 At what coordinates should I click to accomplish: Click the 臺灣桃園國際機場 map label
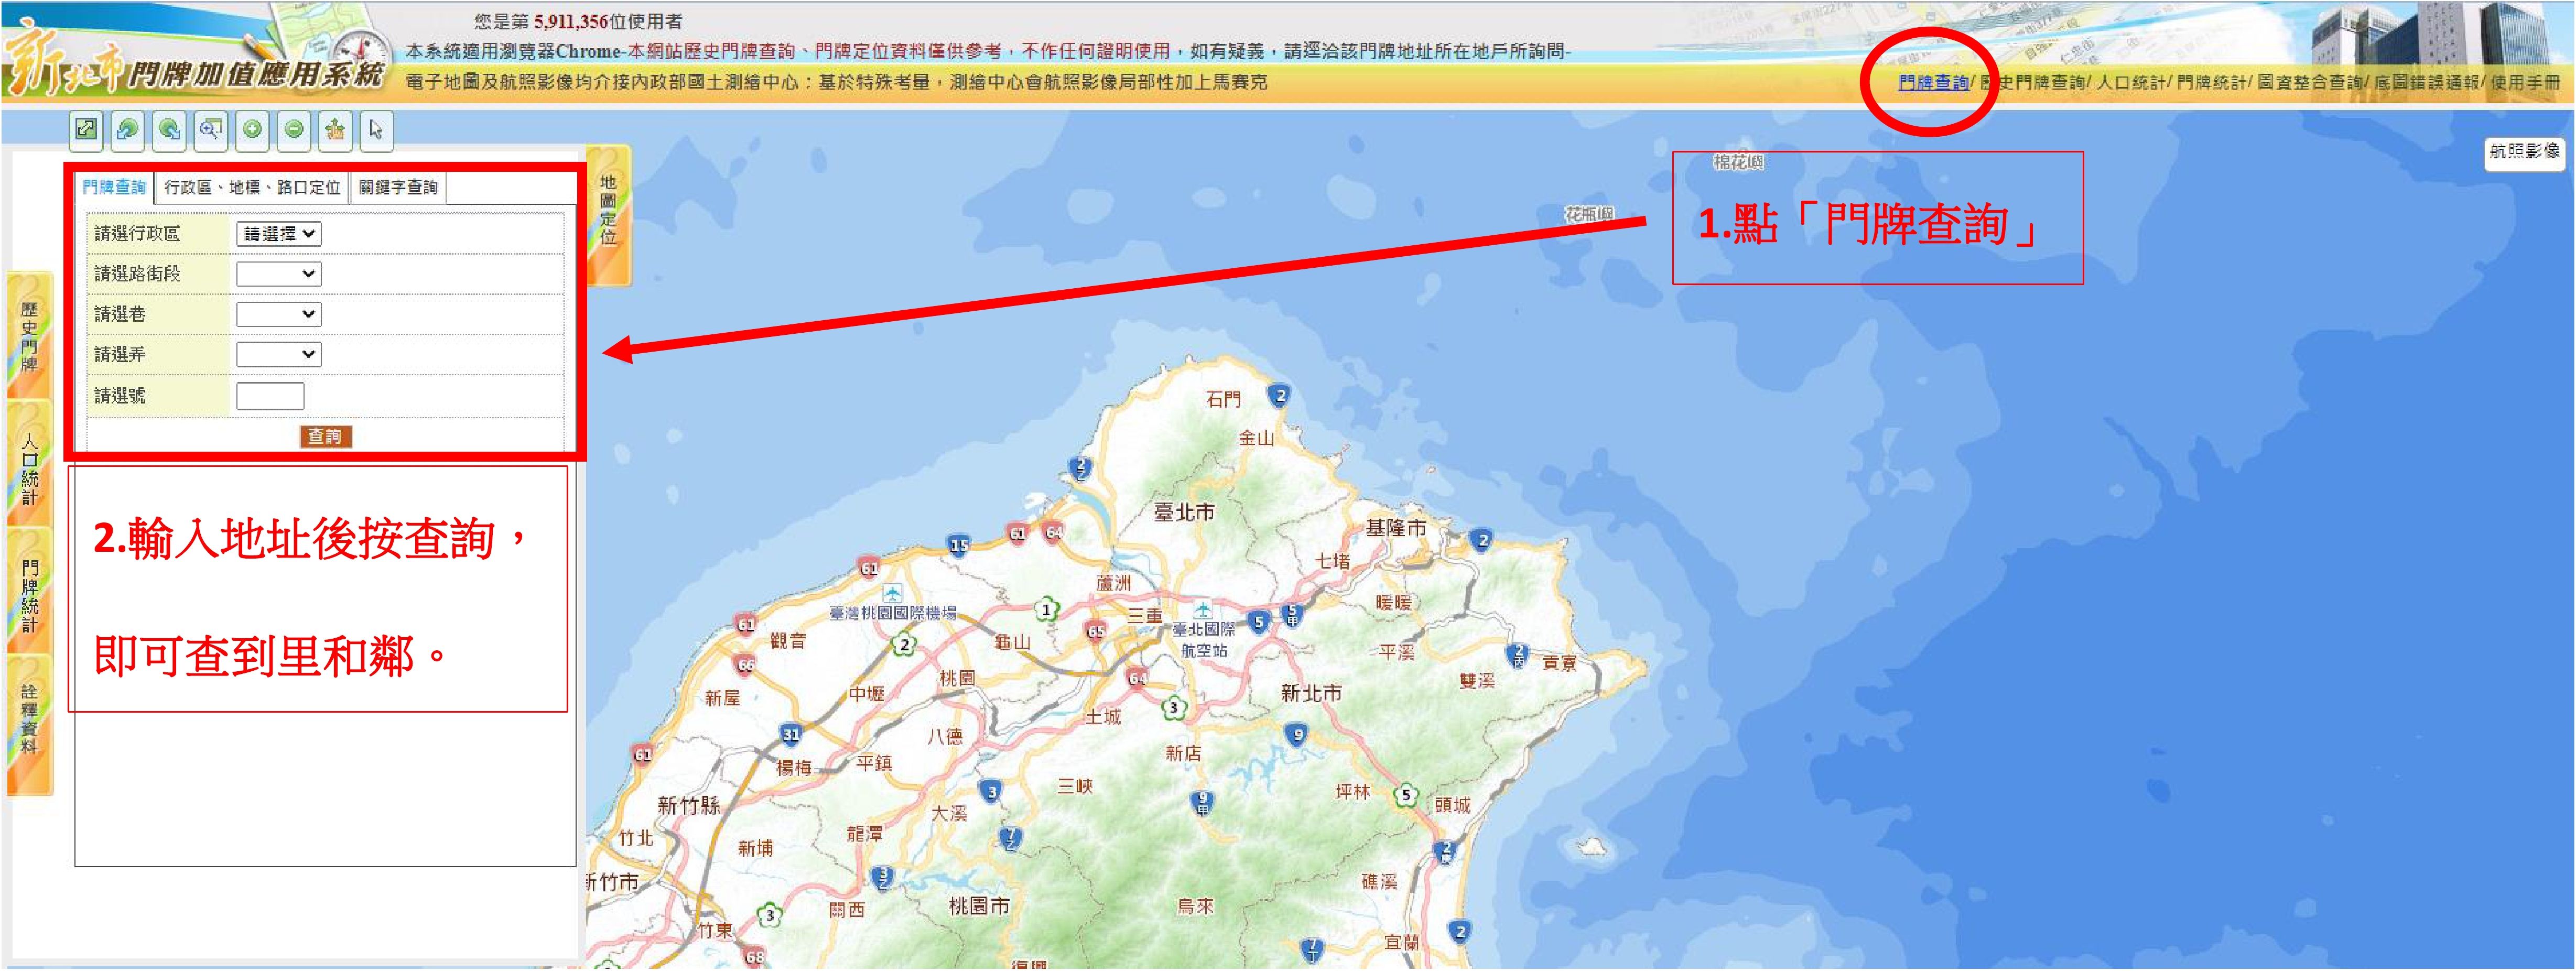pyautogui.click(x=893, y=613)
